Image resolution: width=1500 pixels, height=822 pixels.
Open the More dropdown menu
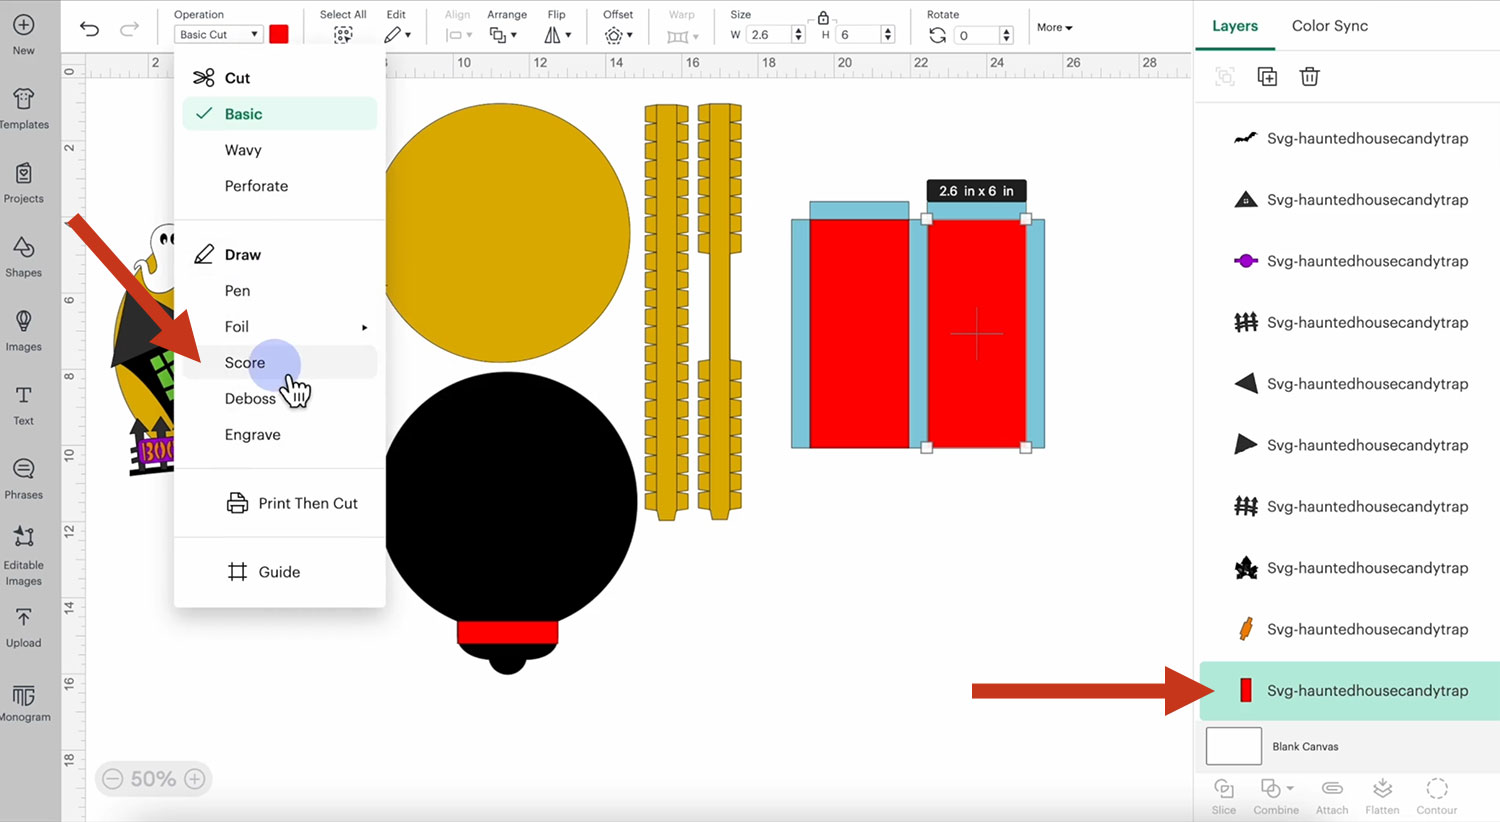[x=1054, y=27]
